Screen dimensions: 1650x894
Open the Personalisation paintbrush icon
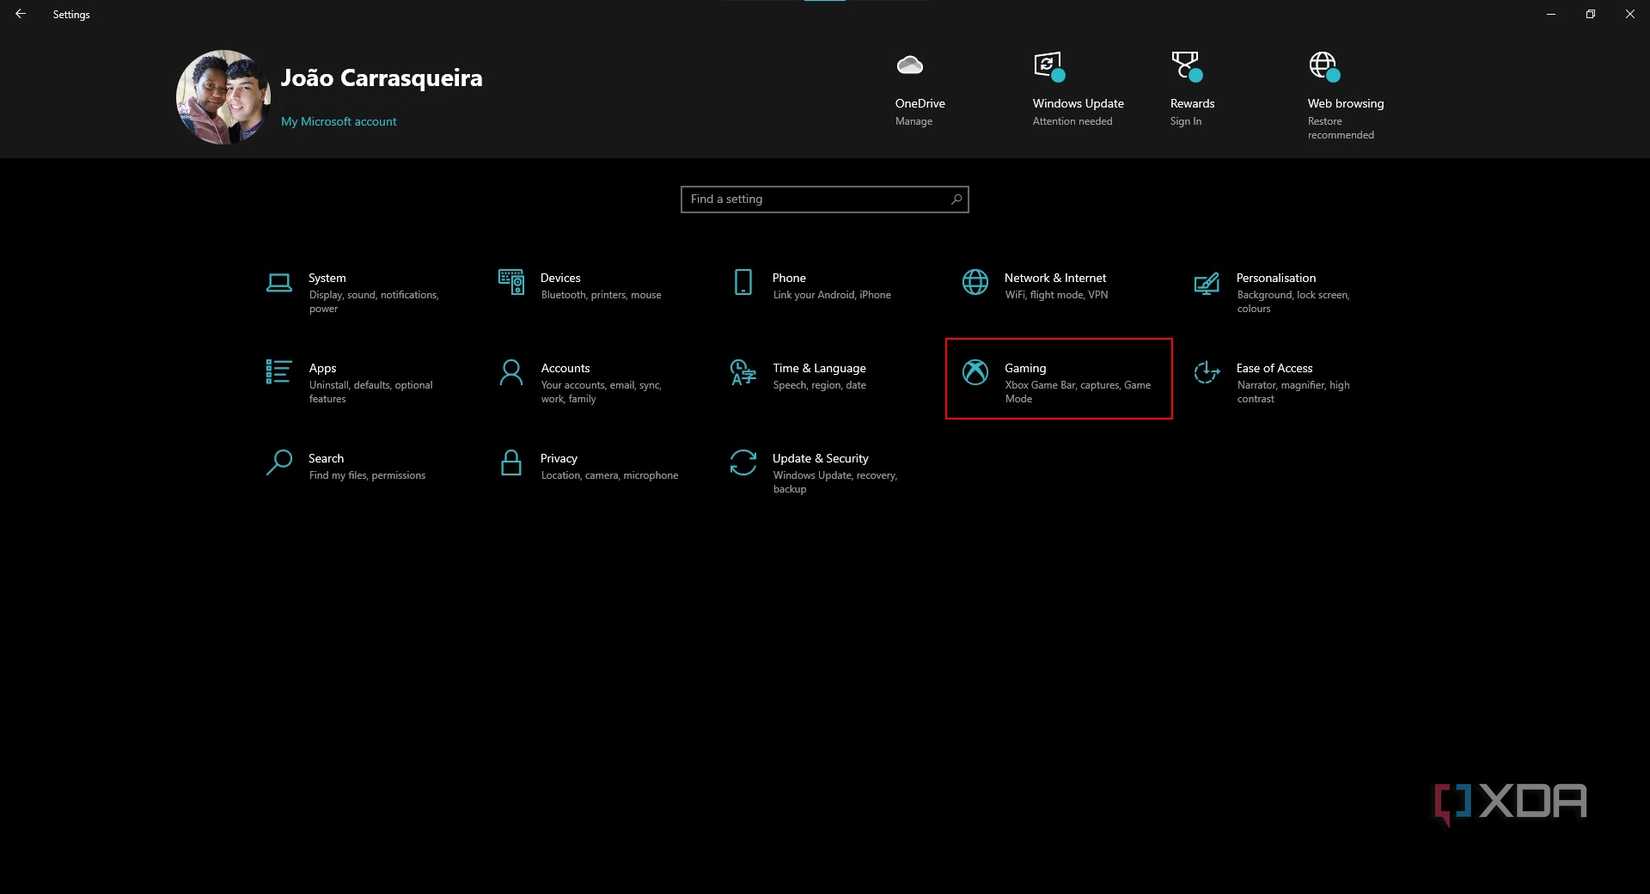click(x=1207, y=283)
